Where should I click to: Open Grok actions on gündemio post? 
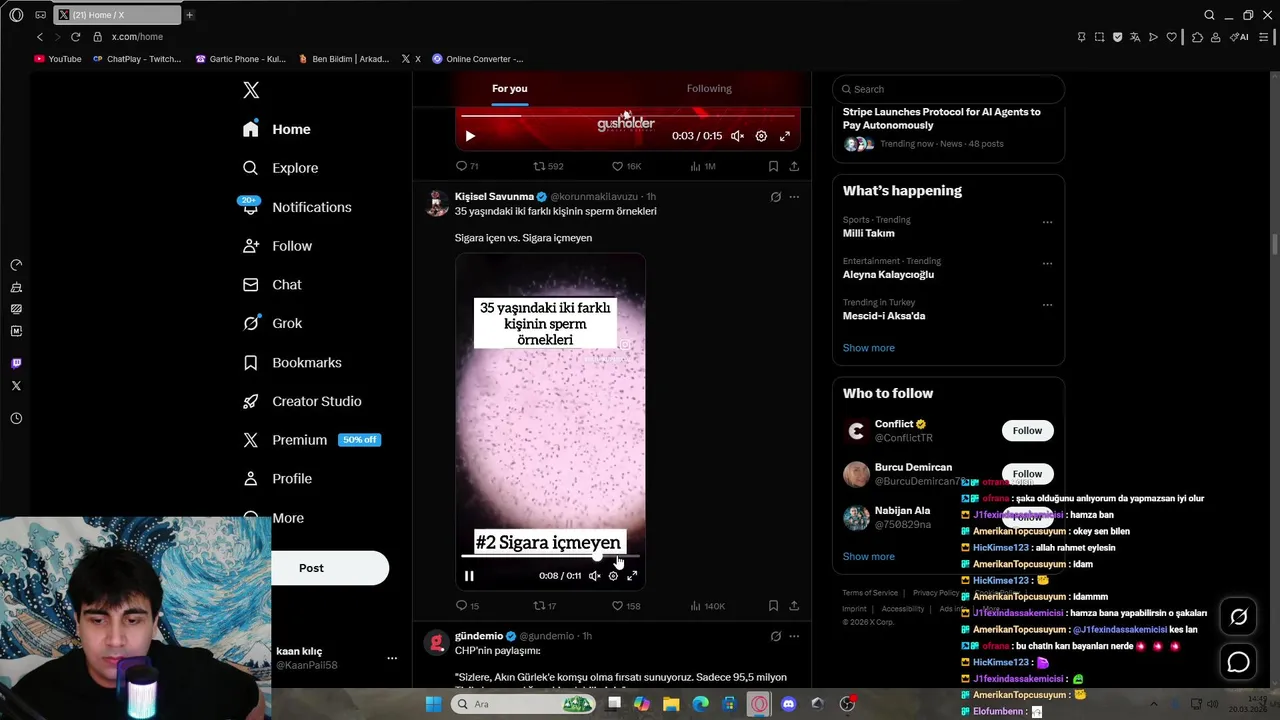(x=775, y=636)
